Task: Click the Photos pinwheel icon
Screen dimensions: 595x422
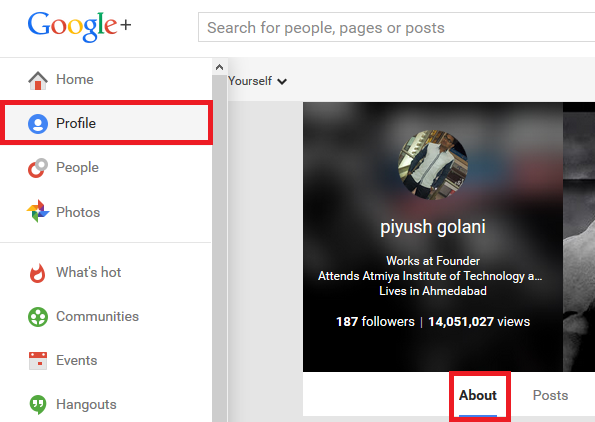Action: point(38,211)
